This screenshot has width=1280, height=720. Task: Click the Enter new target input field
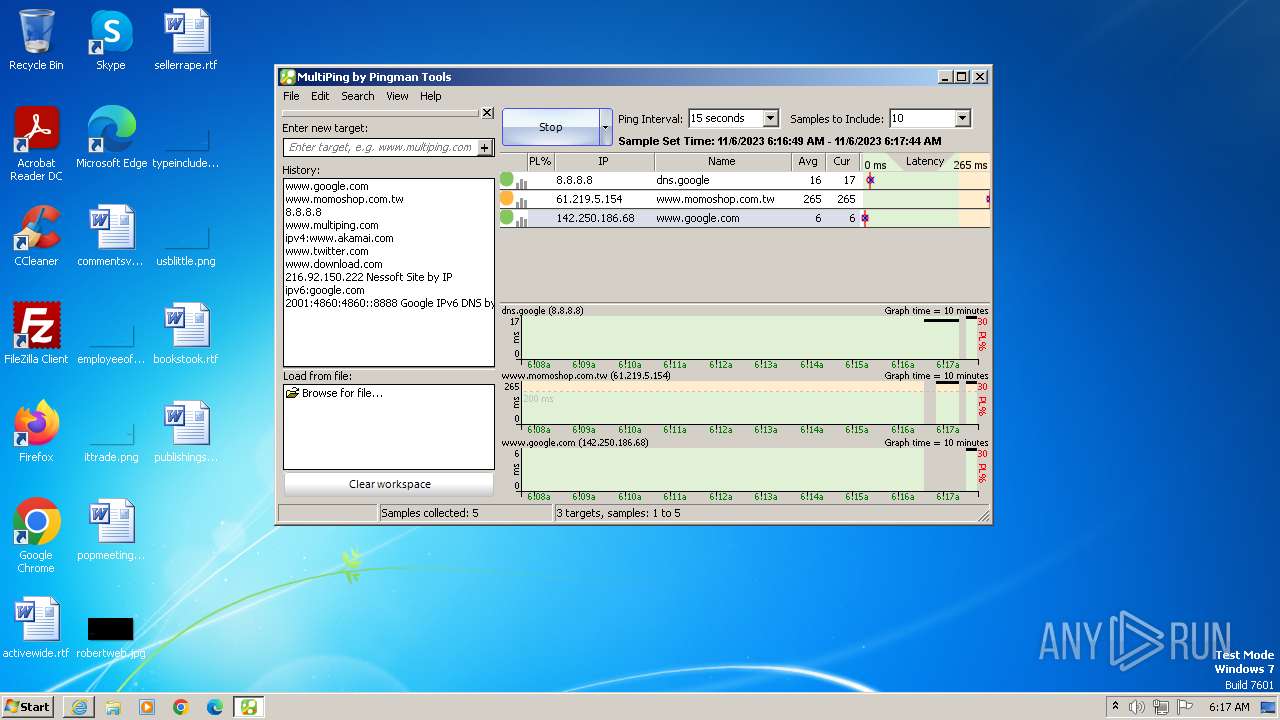381,147
